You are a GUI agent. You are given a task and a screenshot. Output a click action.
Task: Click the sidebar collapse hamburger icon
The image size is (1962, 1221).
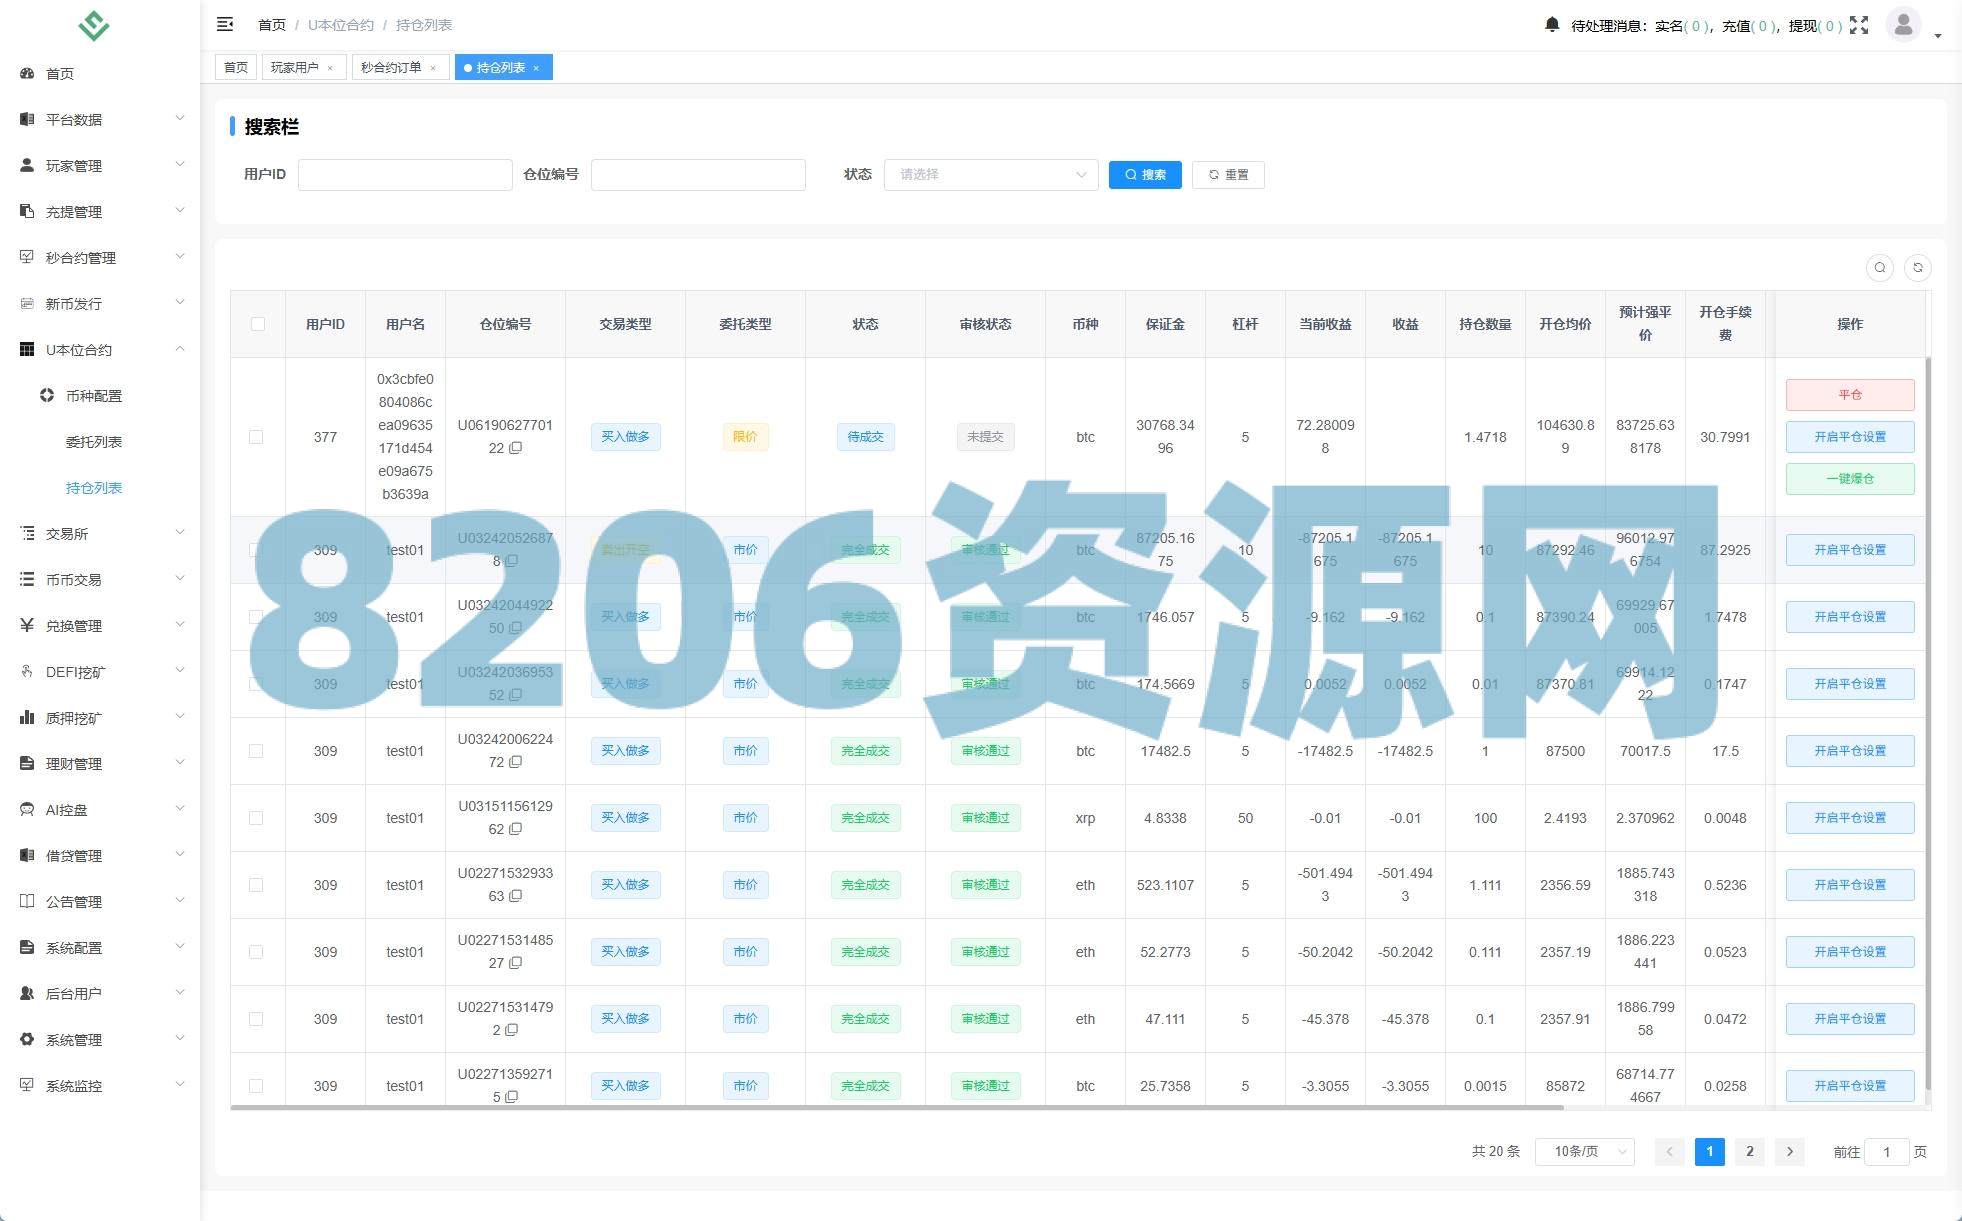[225, 24]
